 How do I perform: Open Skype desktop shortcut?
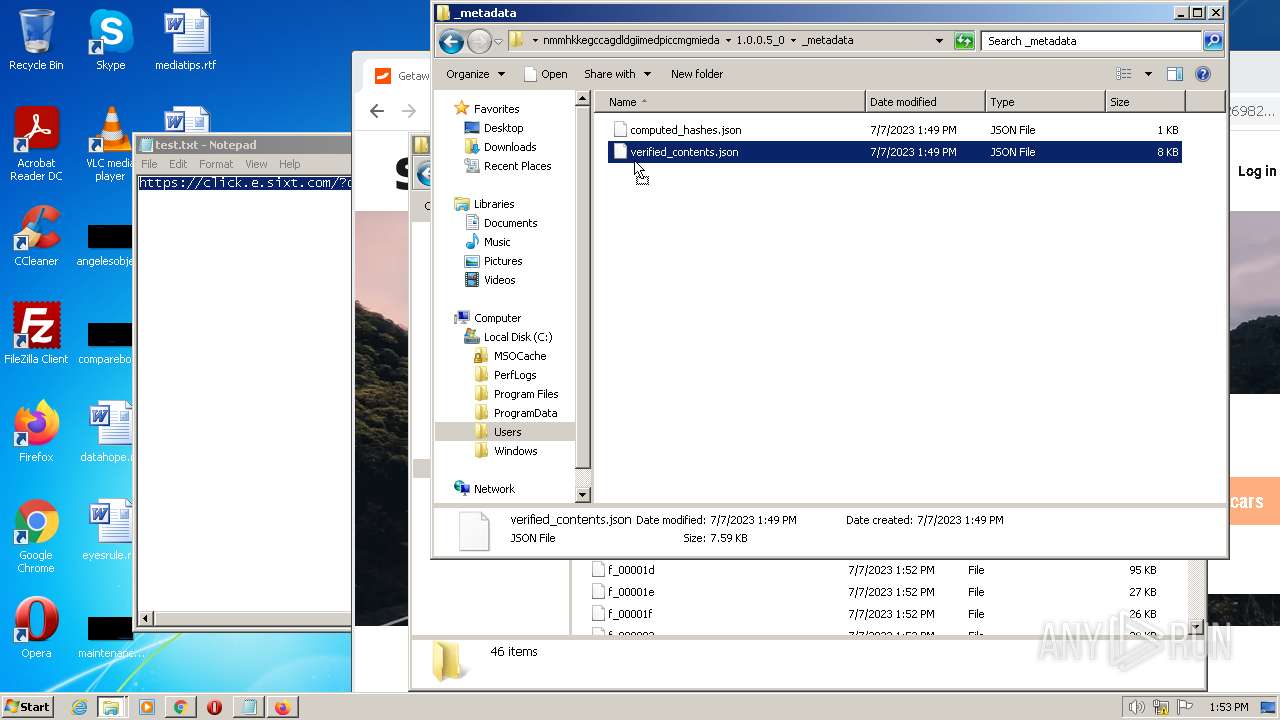pyautogui.click(x=110, y=40)
